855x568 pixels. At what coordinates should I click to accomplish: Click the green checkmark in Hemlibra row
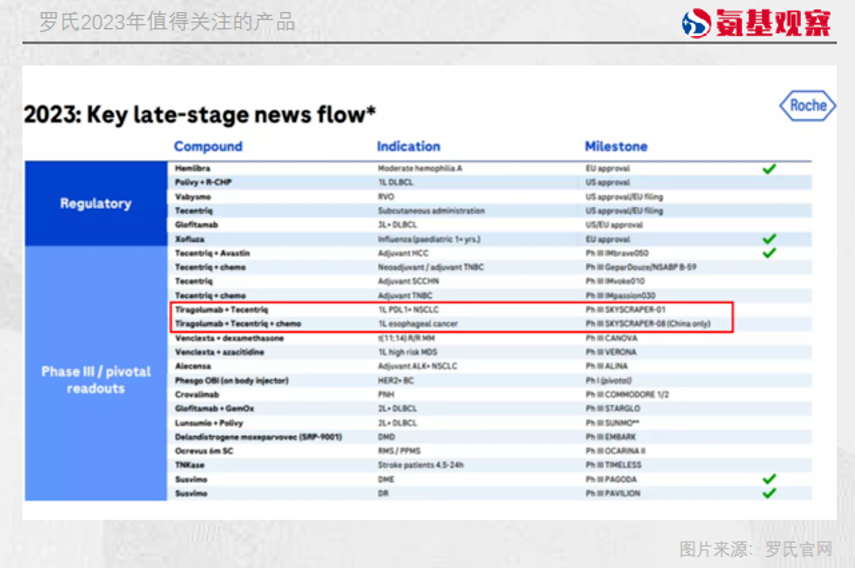(768, 169)
